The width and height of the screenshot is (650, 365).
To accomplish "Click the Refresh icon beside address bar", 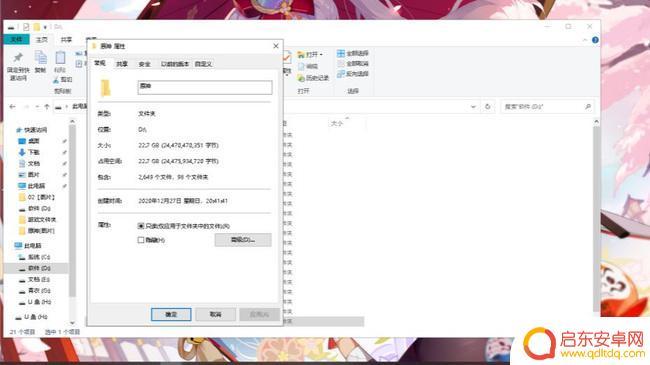I will (x=488, y=107).
